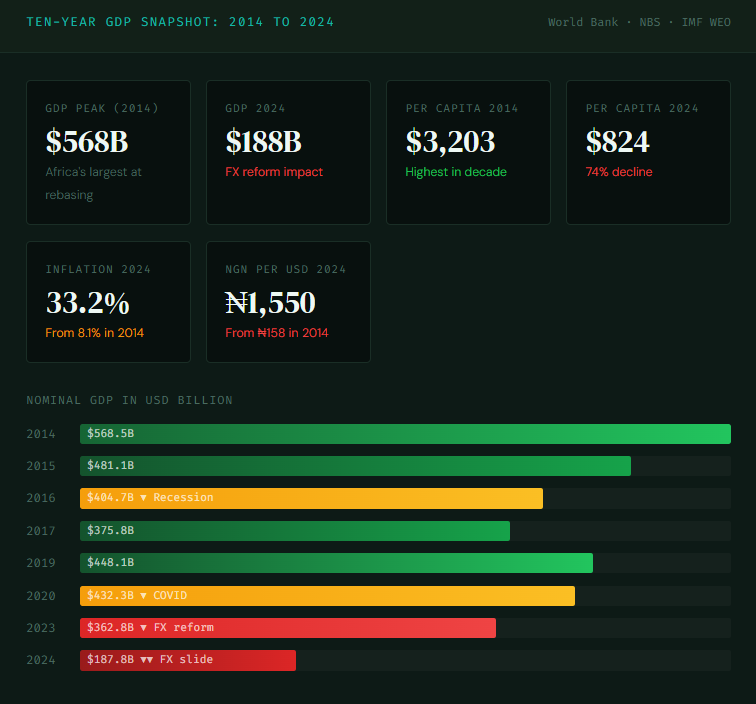Click the 'Highest in decade' green caption
The height and width of the screenshot is (704, 756).
[x=456, y=172]
